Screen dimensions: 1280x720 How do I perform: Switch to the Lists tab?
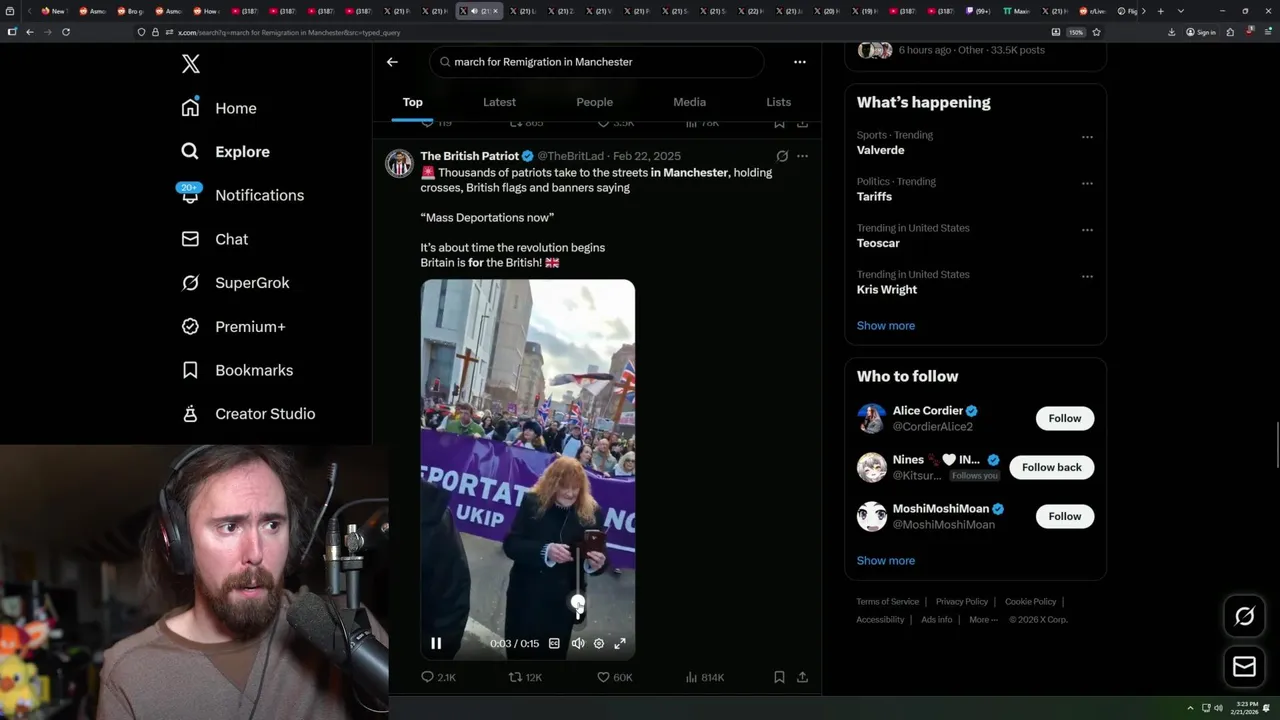point(778,102)
